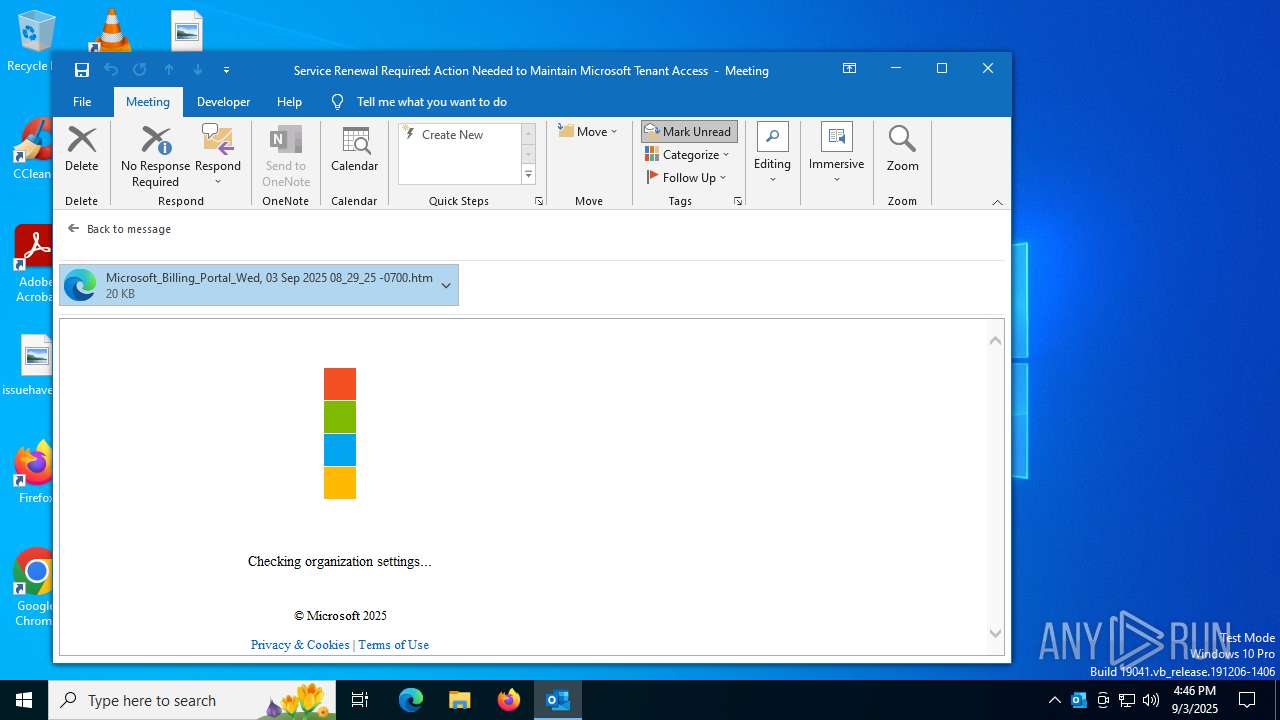Image resolution: width=1280 pixels, height=720 pixels.
Task: Click Send to OneNote icon
Action: [x=286, y=156]
